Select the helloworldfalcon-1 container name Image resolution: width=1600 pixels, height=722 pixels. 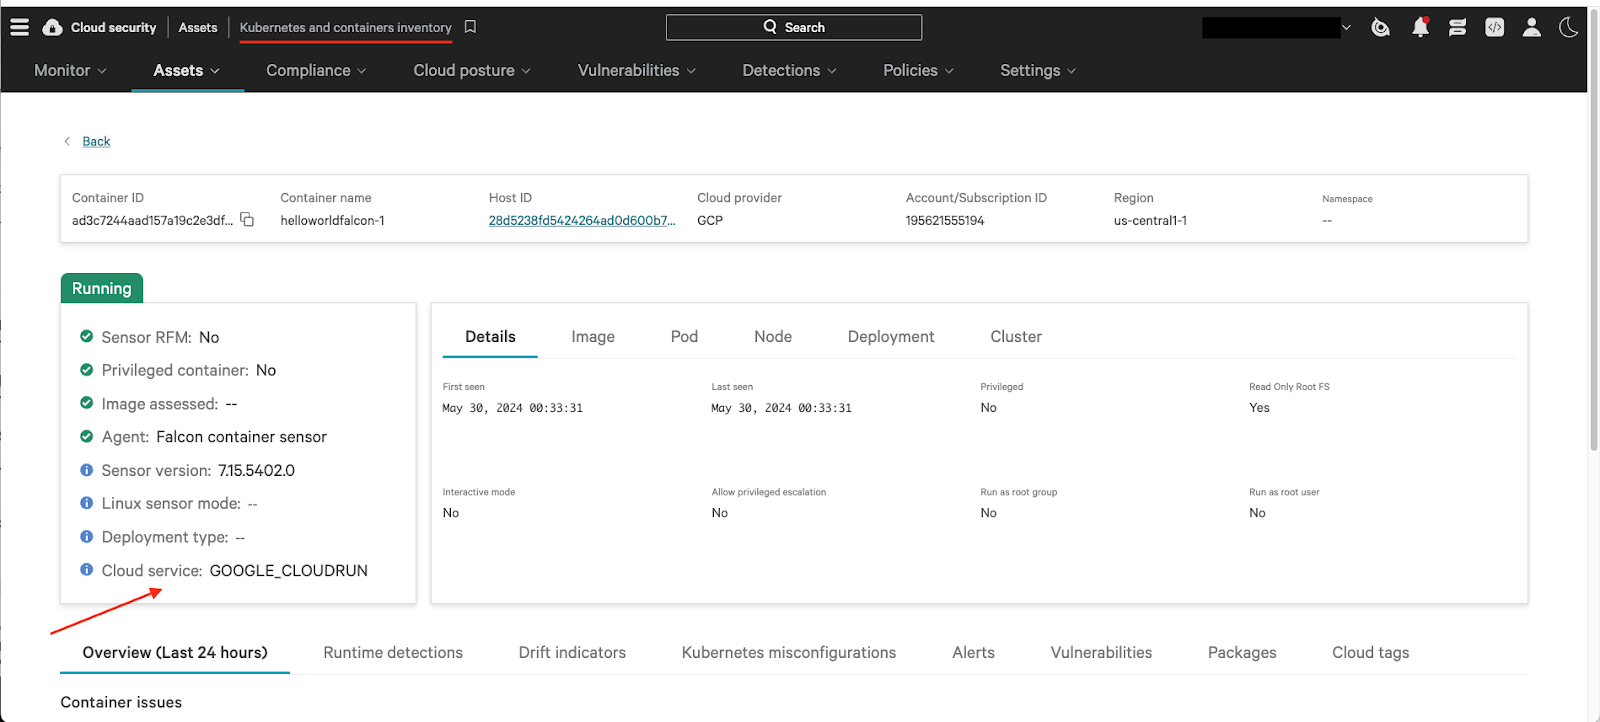click(x=332, y=221)
